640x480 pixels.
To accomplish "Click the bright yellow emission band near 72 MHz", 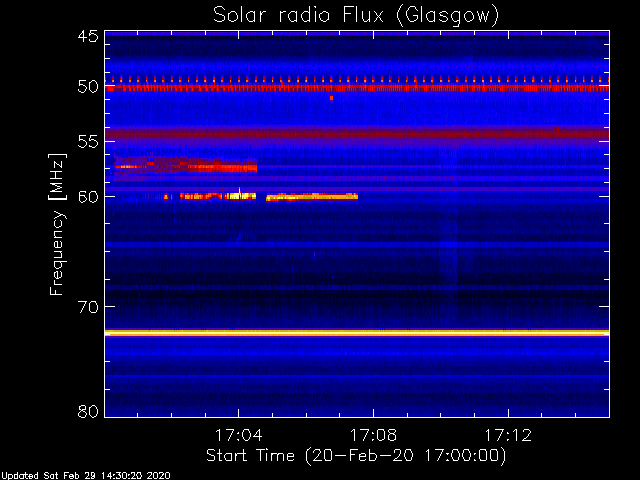I will coord(357,333).
